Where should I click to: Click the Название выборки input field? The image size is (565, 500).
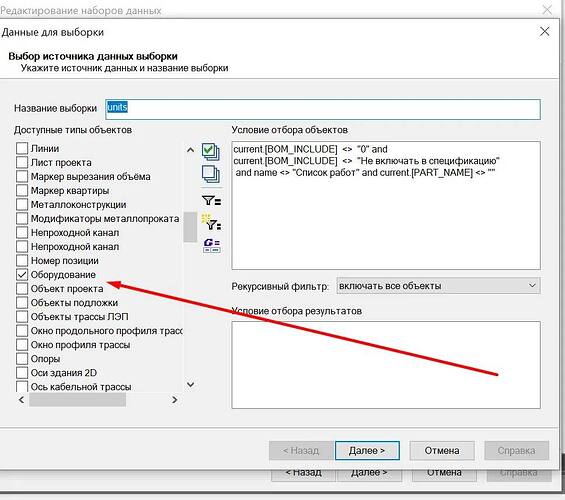pyautogui.click(x=323, y=110)
